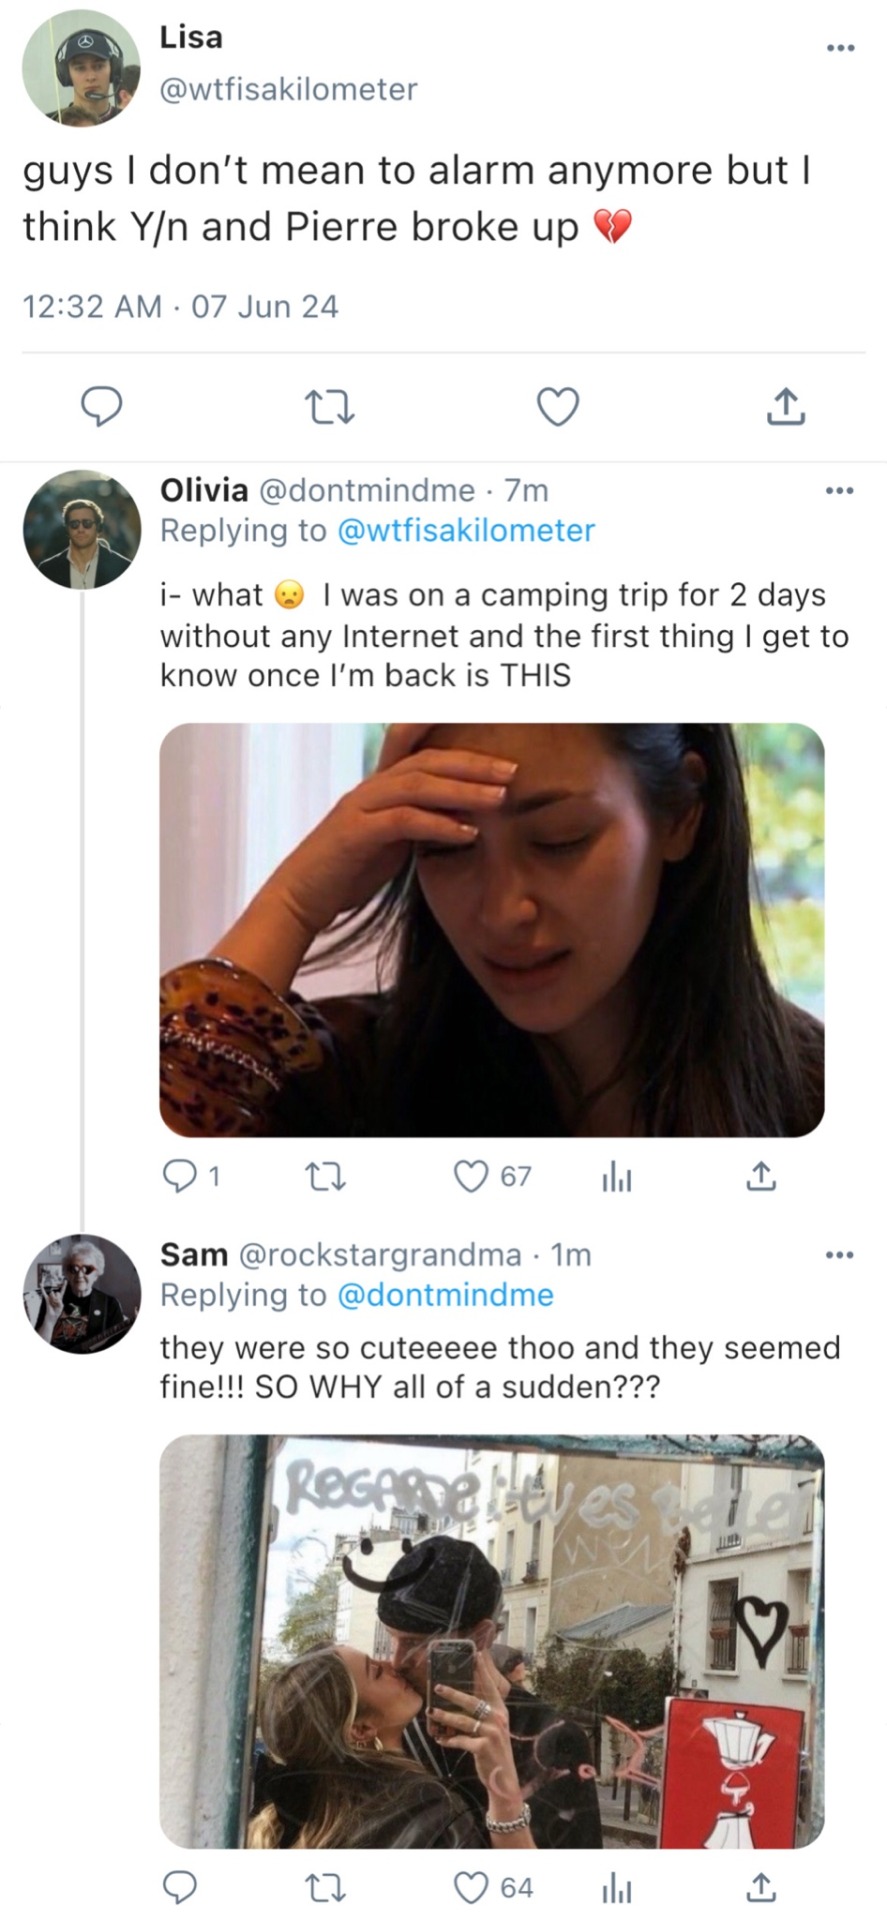
Task: Share Olivia's reply
Action: tap(760, 1177)
